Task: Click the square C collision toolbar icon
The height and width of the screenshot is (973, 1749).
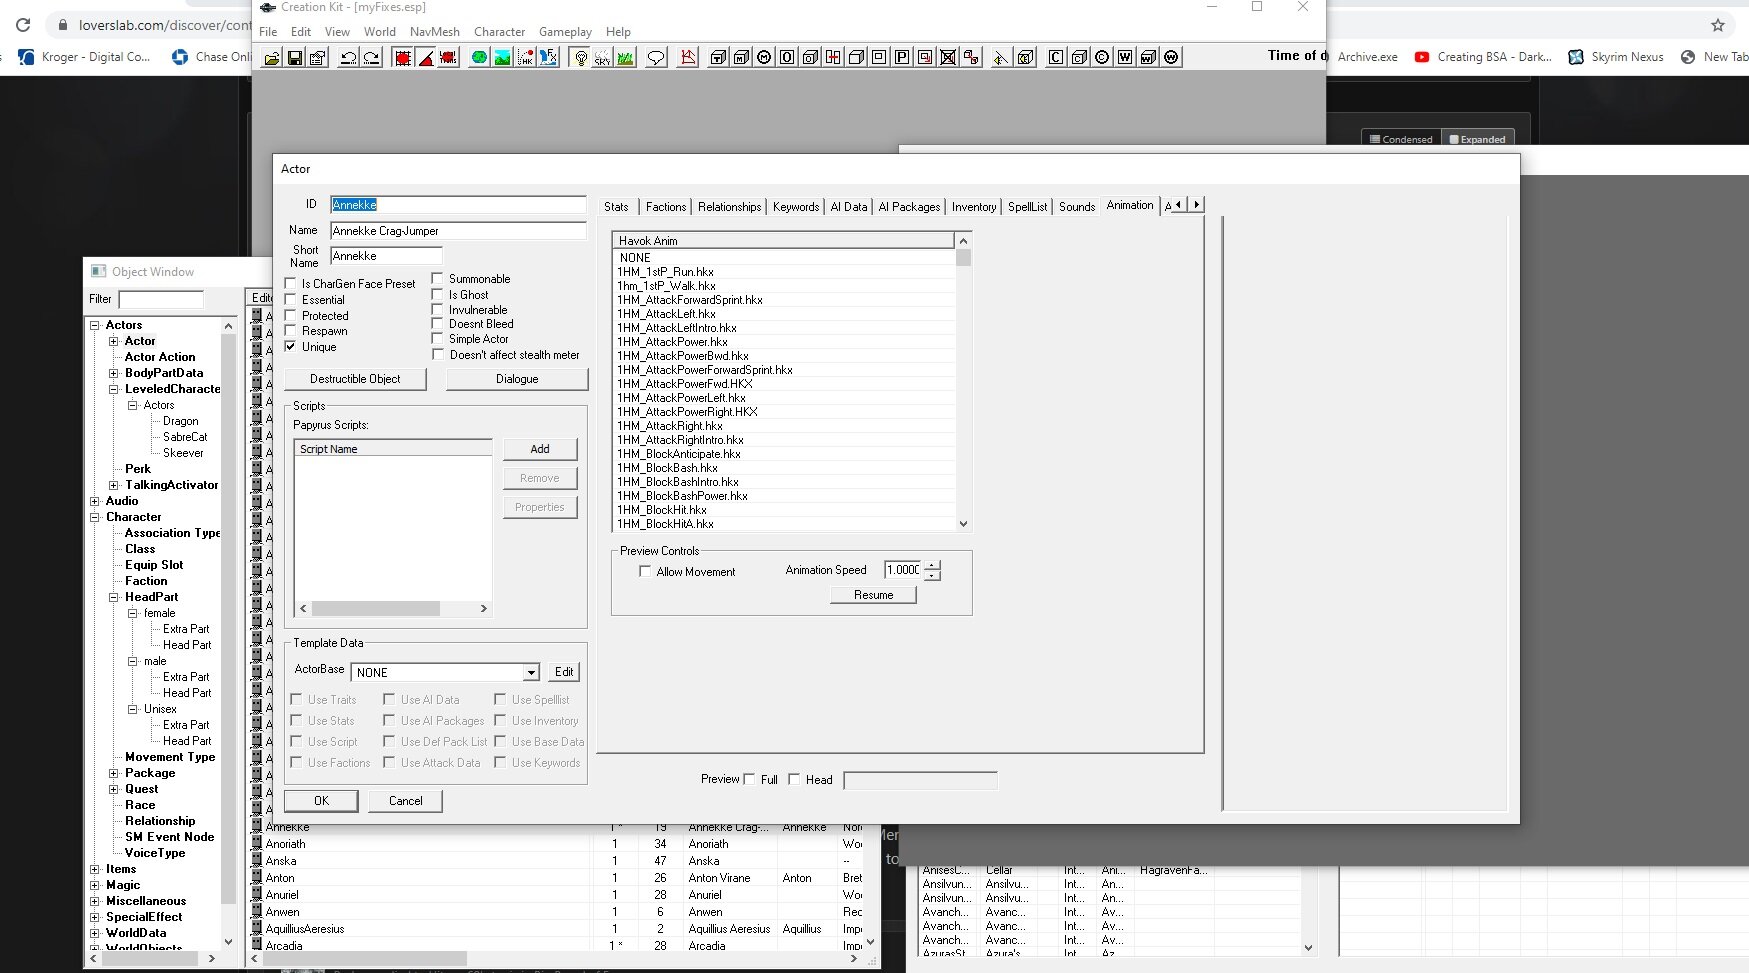Action: (x=1056, y=58)
